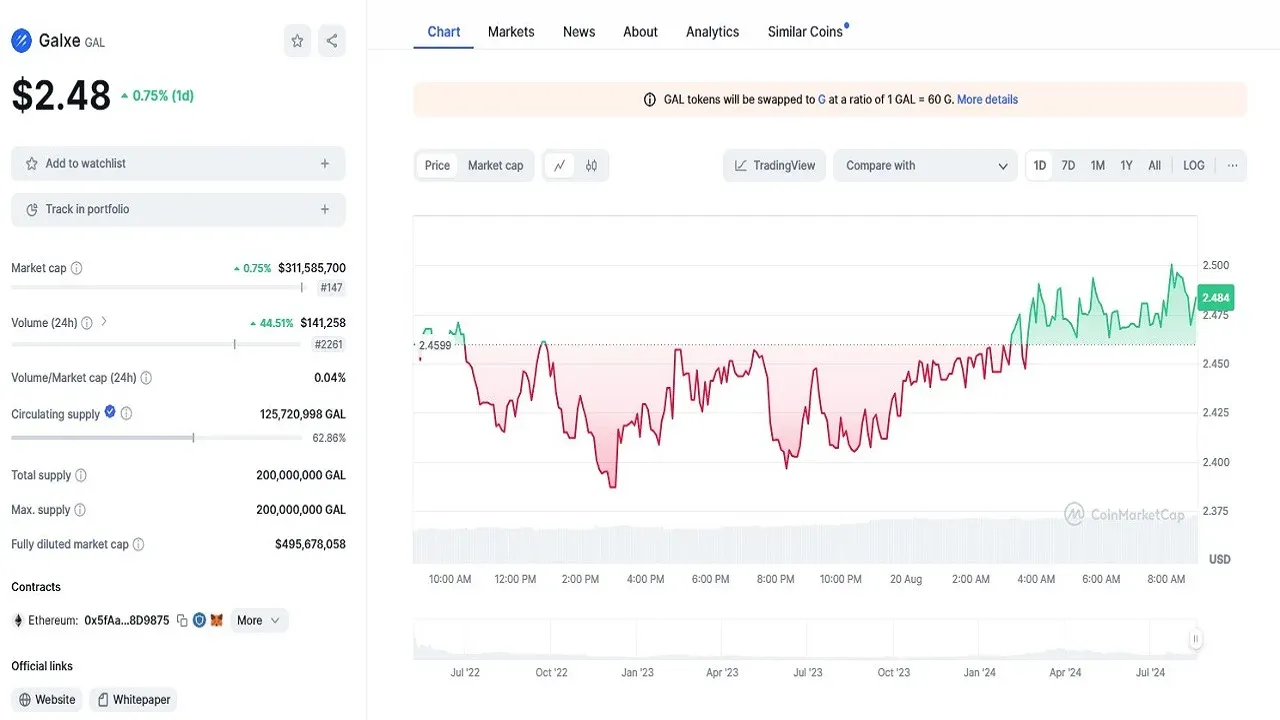Screen dimensions: 1280x720
Task: Select the Price chart toggle
Action: pos(437,166)
